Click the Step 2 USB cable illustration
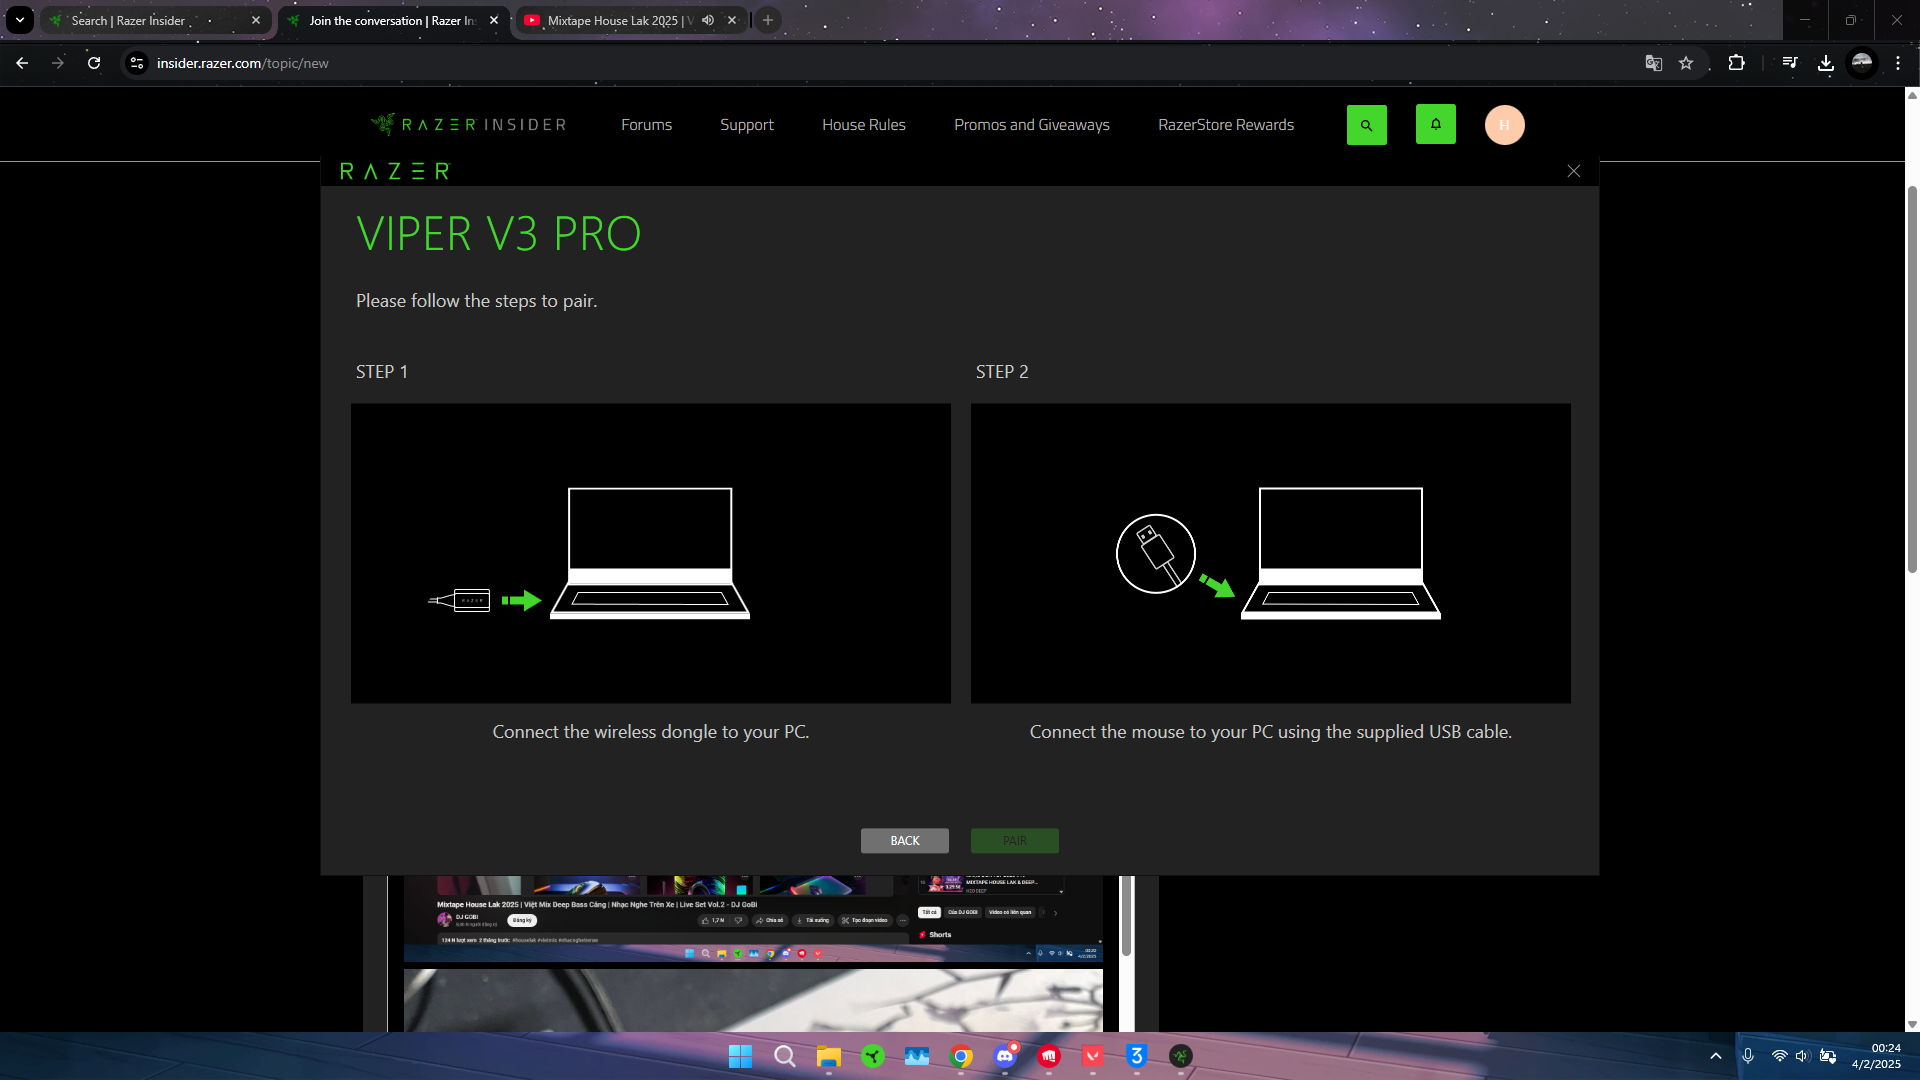1920x1080 pixels. [x=1271, y=553]
